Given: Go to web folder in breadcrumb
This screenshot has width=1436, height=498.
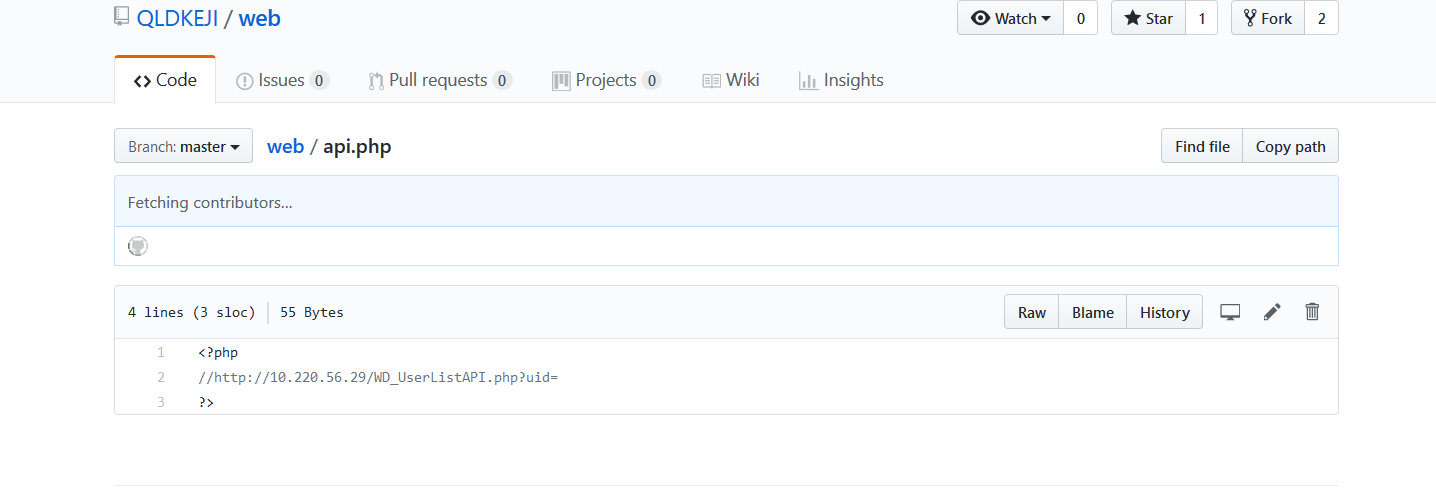Looking at the screenshot, I should pyautogui.click(x=285, y=146).
